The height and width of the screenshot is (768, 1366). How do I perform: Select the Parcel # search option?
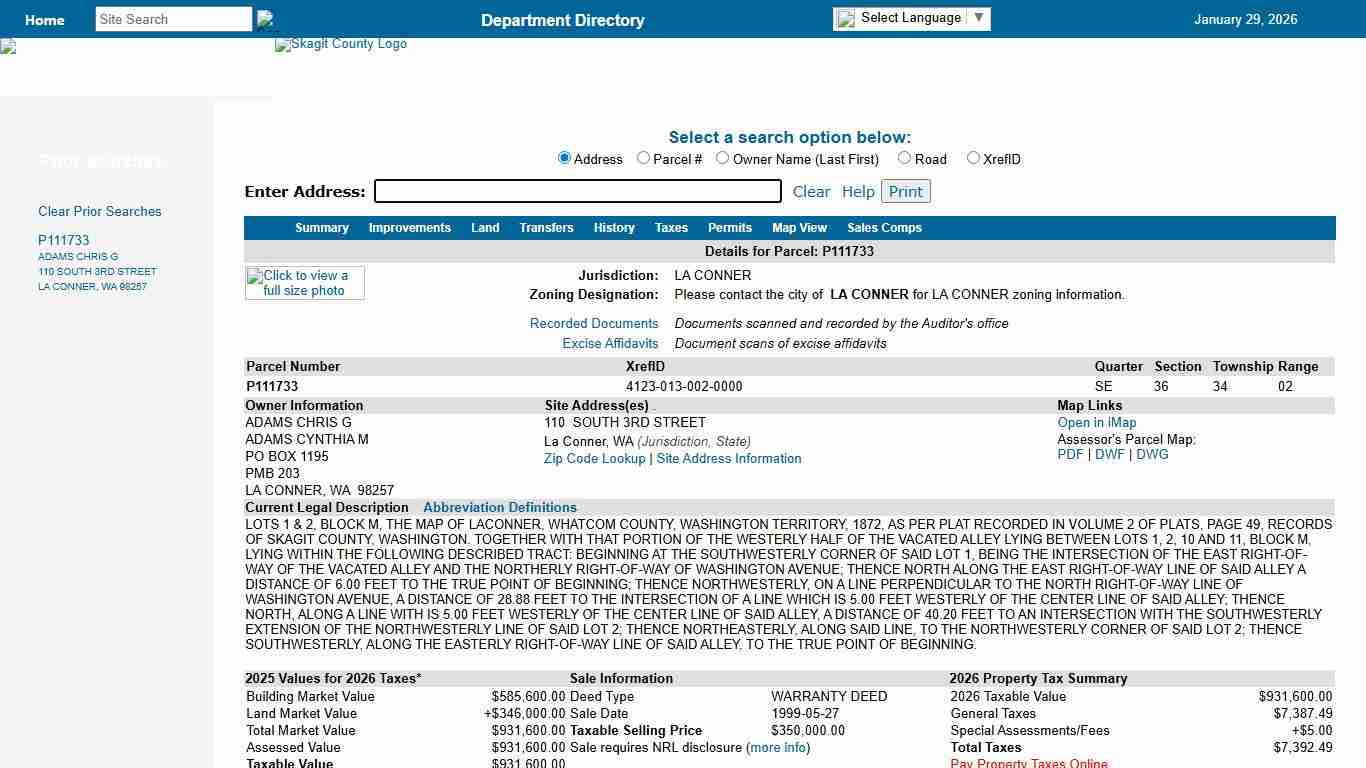pyautogui.click(x=643, y=158)
